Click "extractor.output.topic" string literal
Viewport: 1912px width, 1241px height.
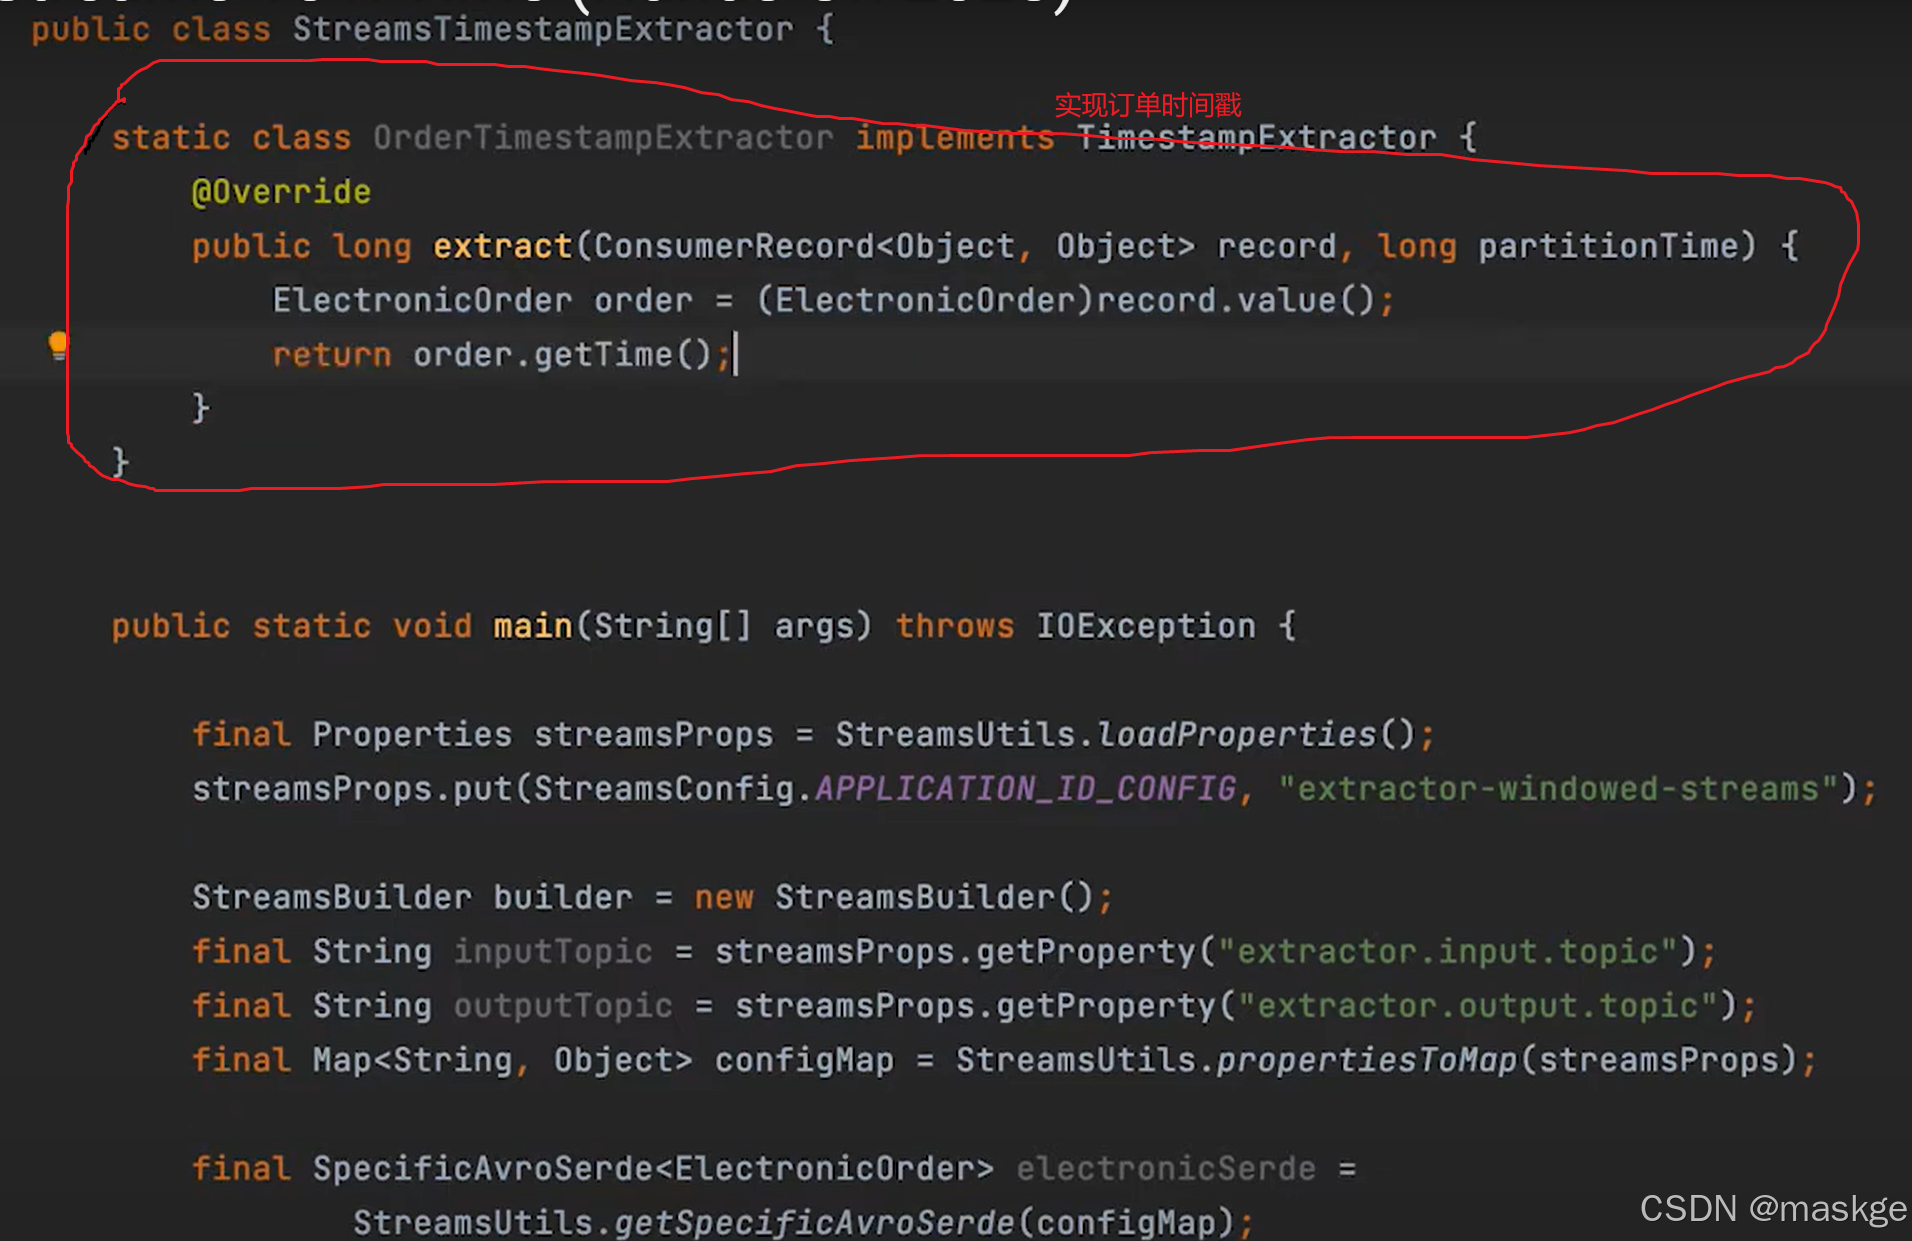(1478, 1005)
